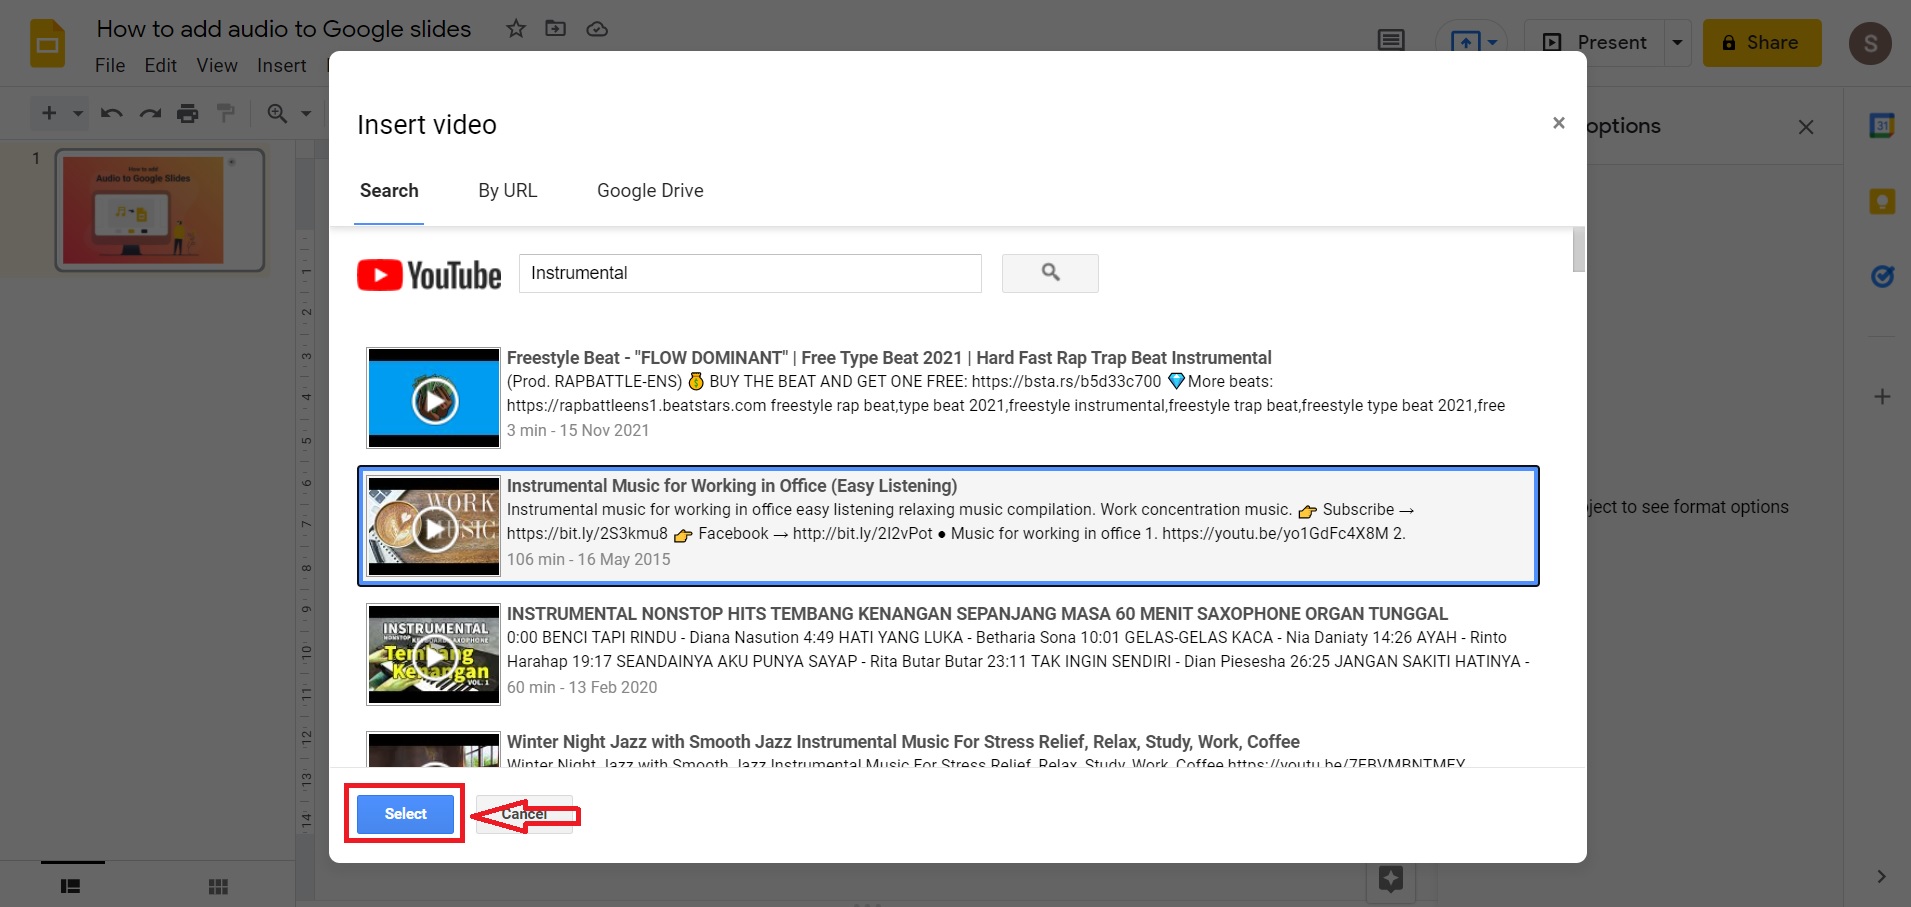Close the format options sidebar
Viewport: 1911px width, 907px height.
click(x=1806, y=127)
